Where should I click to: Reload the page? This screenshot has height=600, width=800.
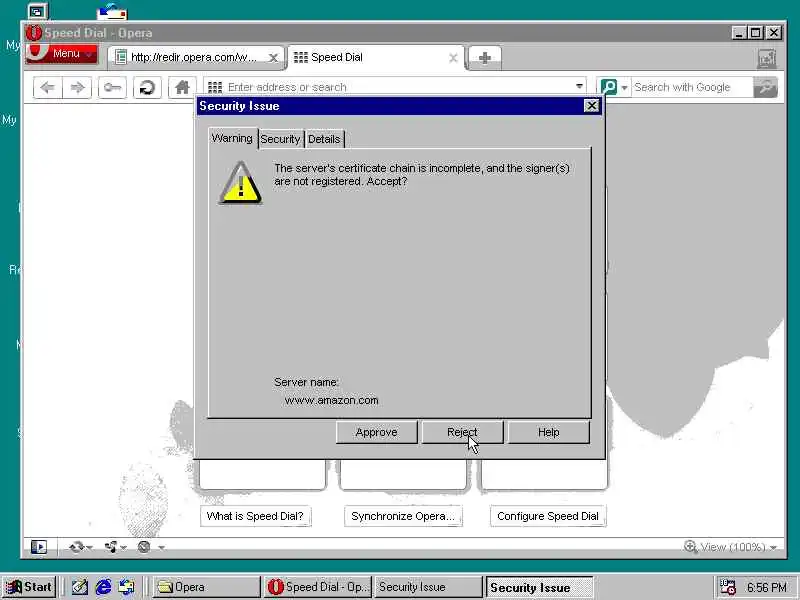tap(147, 87)
